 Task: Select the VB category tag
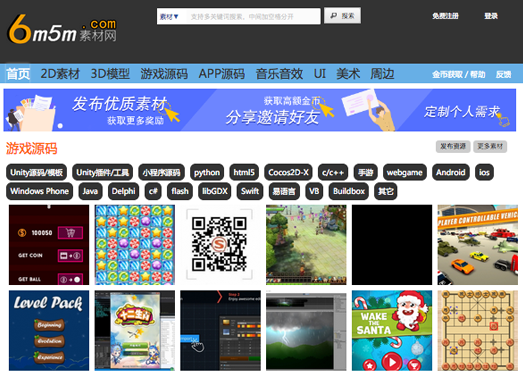coord(314,191)
